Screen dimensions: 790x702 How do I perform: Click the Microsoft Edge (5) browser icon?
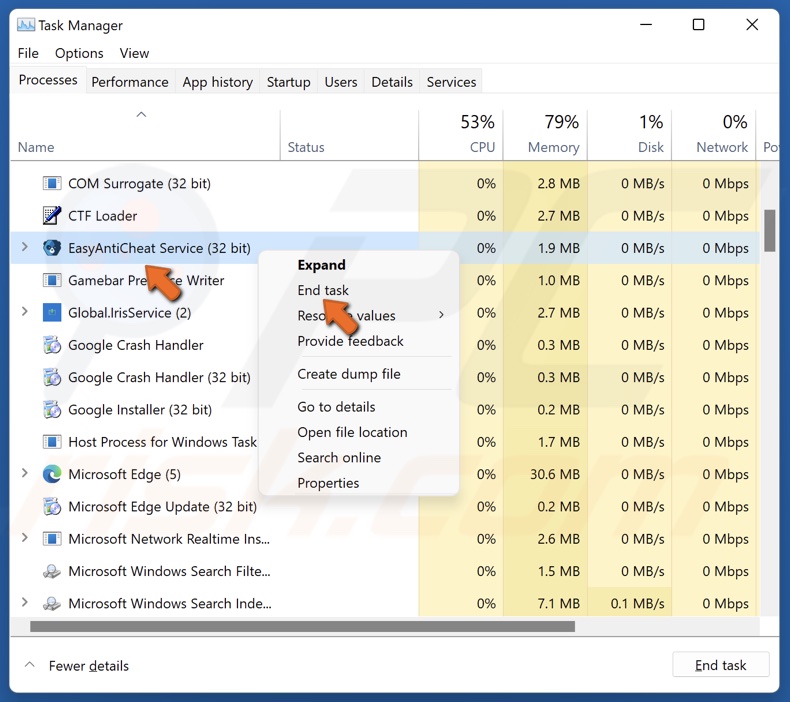(x=52, y=474)
